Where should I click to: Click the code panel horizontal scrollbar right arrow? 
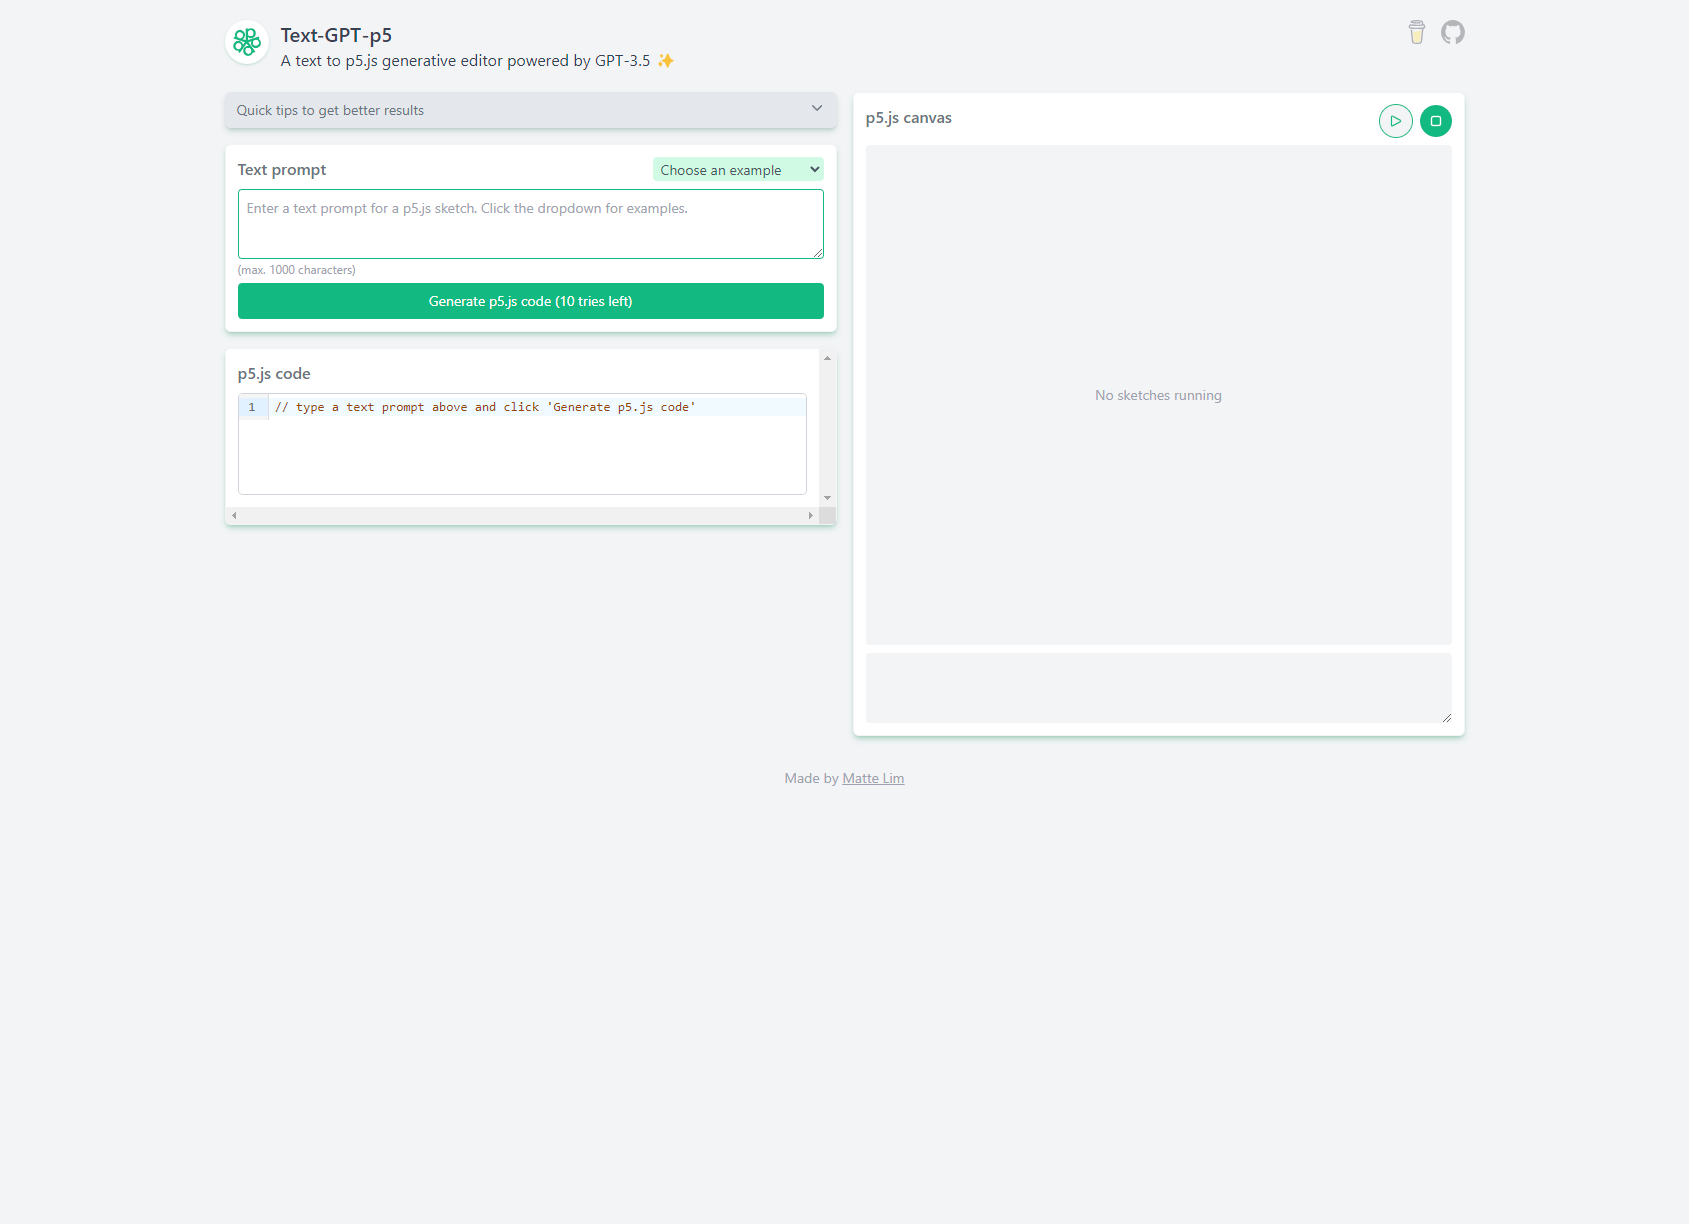tap(811, 516)
